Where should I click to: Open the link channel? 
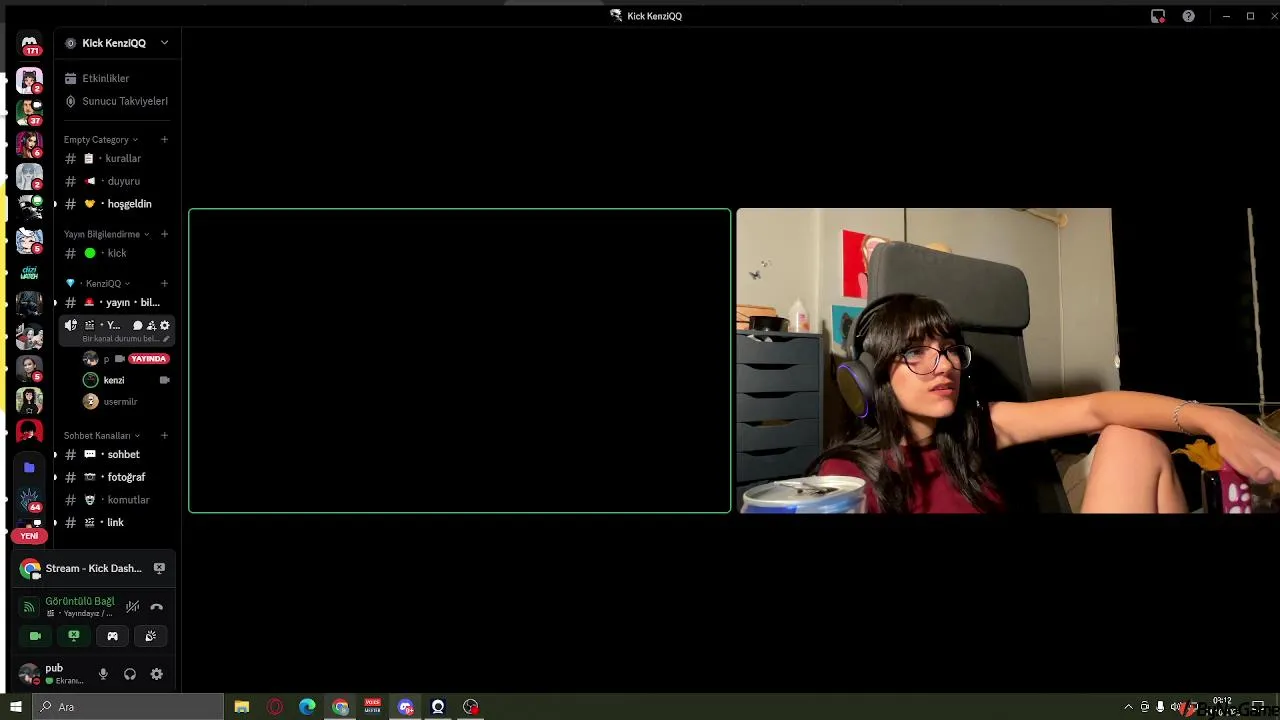[117, 522]
